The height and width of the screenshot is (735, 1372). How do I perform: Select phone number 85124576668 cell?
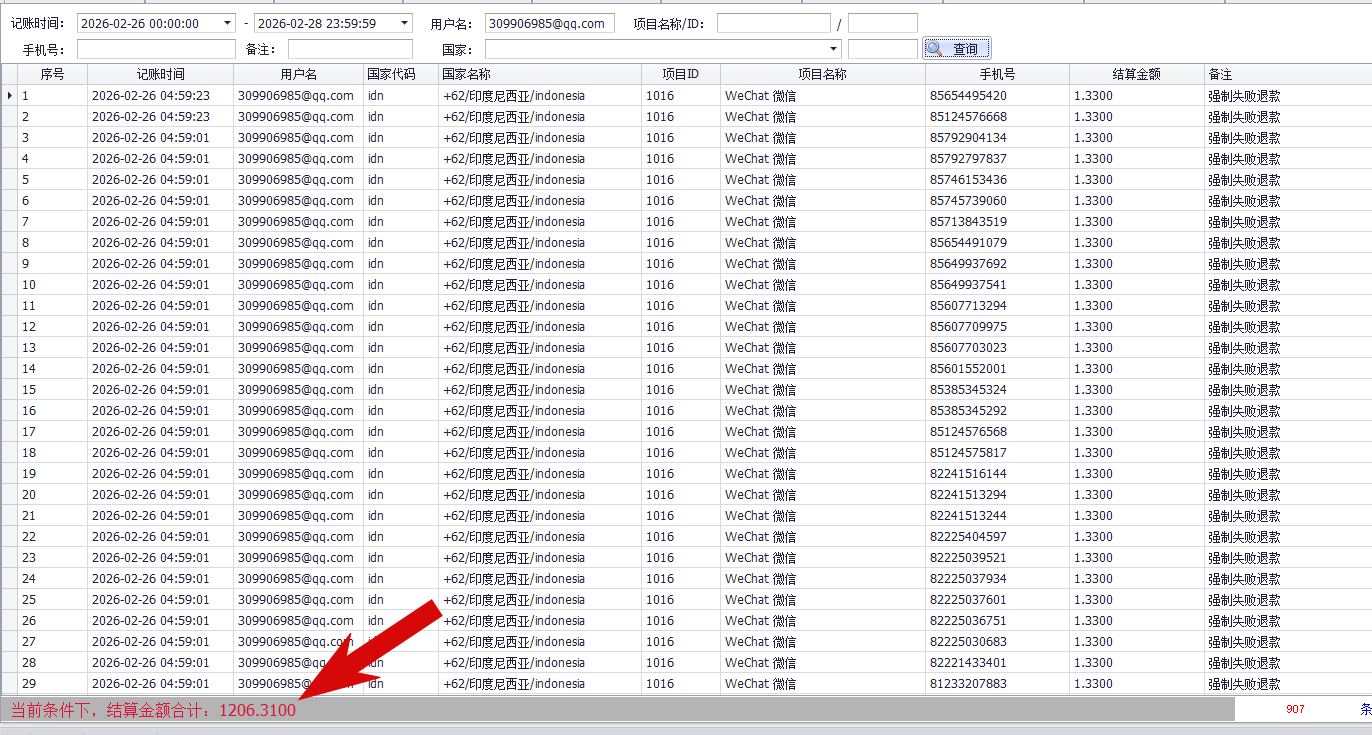(x=997, y=117)
